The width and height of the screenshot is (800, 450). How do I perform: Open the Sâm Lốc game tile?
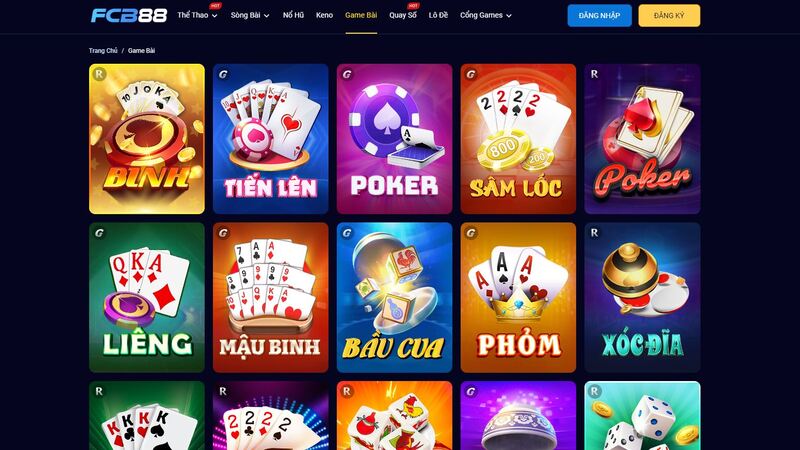(x=518, y=139)
